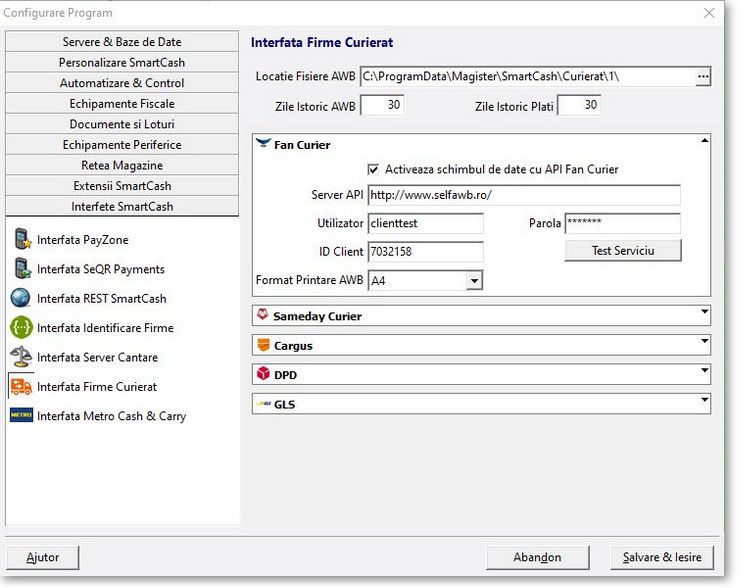Close the Configurare Program window
Viewport: 740px width, 588px height.
pos(709,13)
